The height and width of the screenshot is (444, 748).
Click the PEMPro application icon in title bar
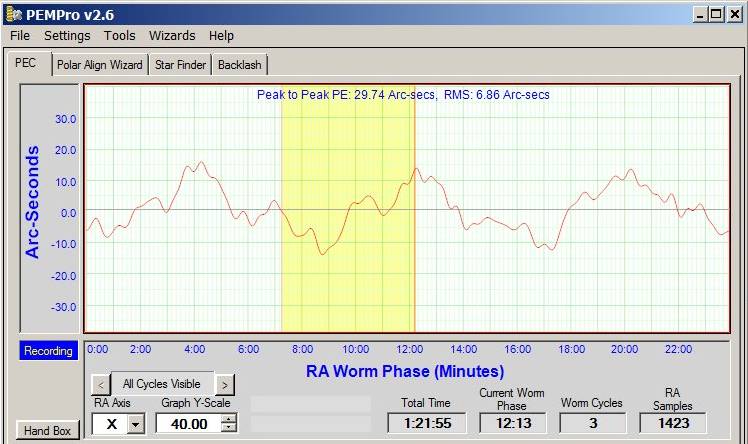[x=13, y=15]
